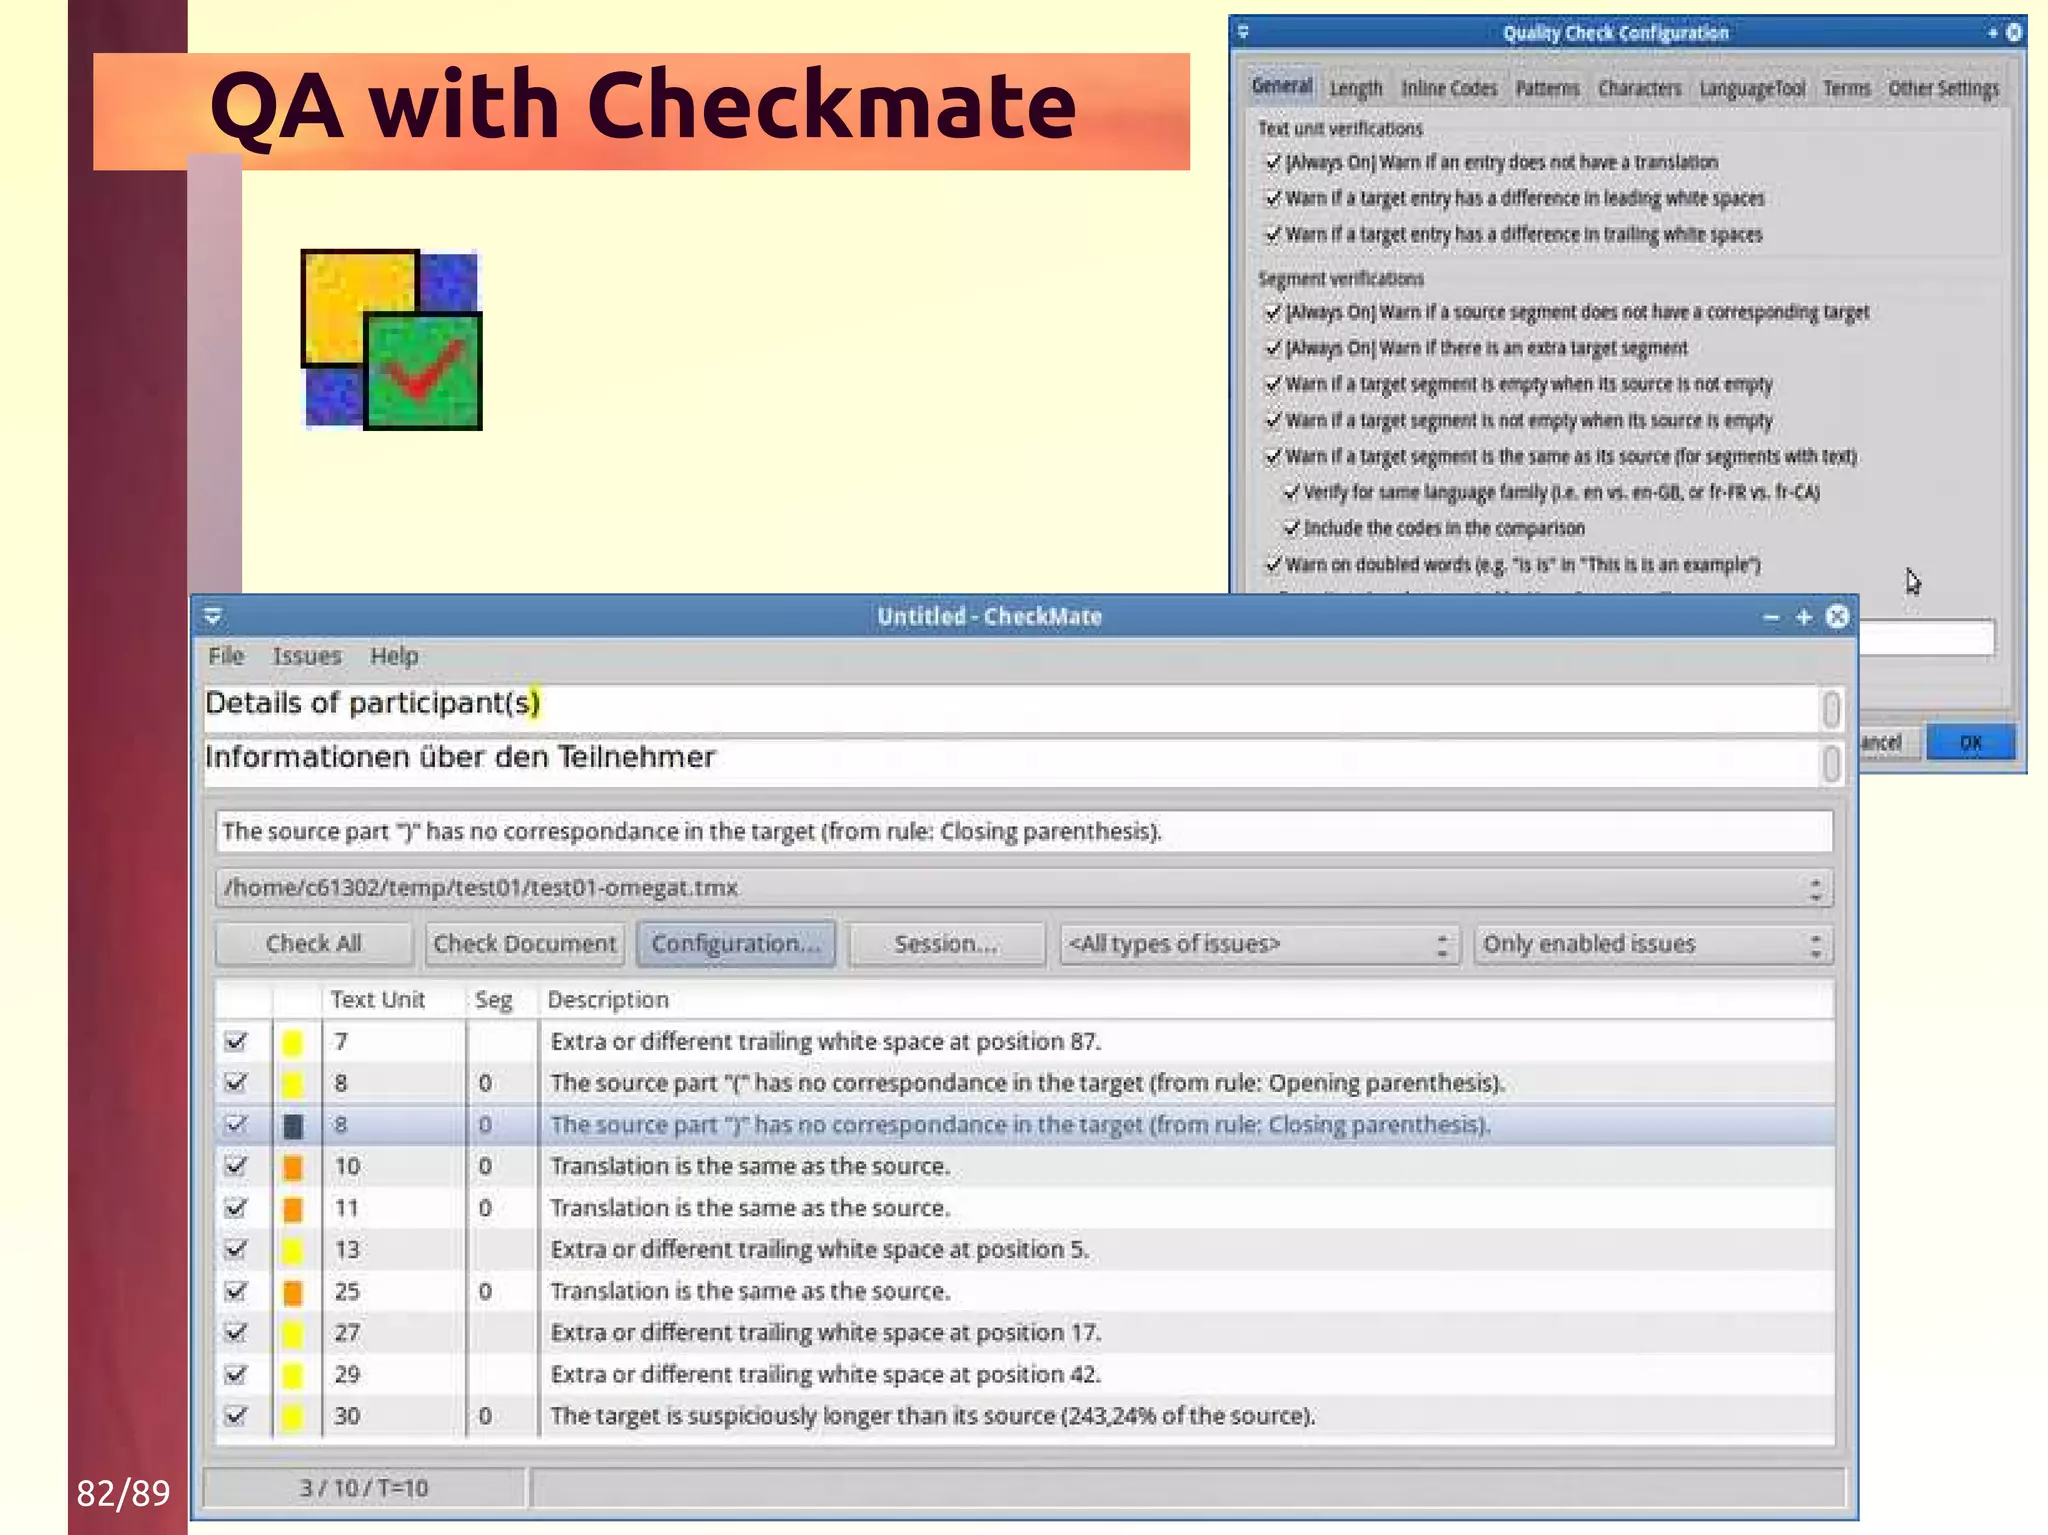The image size is (2048, 1535).
Task: Toggle checkbox for Text Unit 25 issue
Action: click(x=236, y=1291)
